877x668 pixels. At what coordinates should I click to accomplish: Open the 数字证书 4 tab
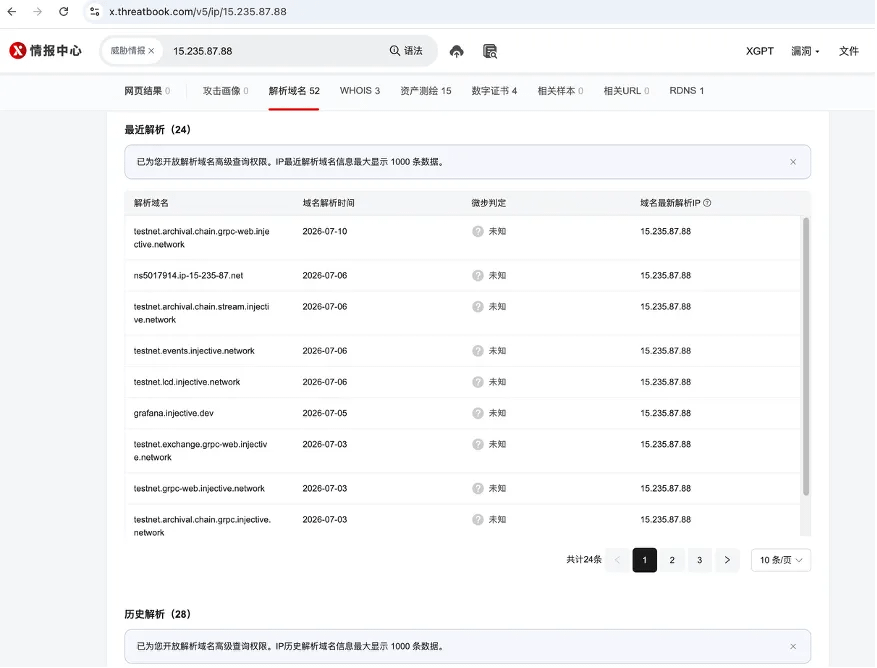click(494, 91)
